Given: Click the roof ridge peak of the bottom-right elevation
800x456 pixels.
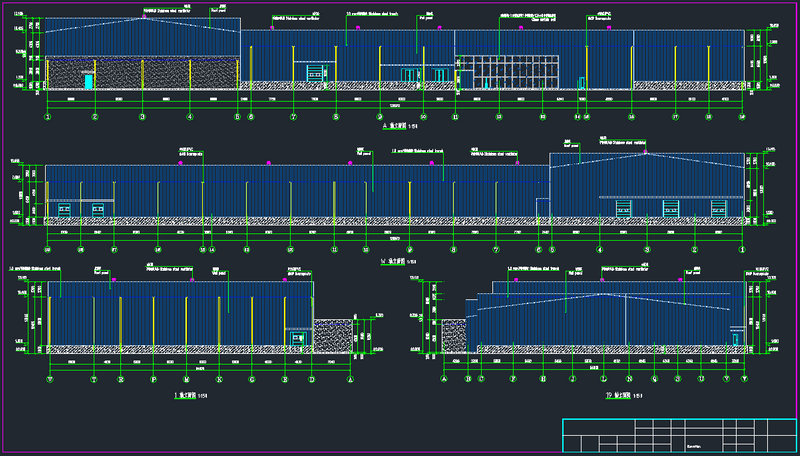Looking at the screenshot, I should point(600,295).
